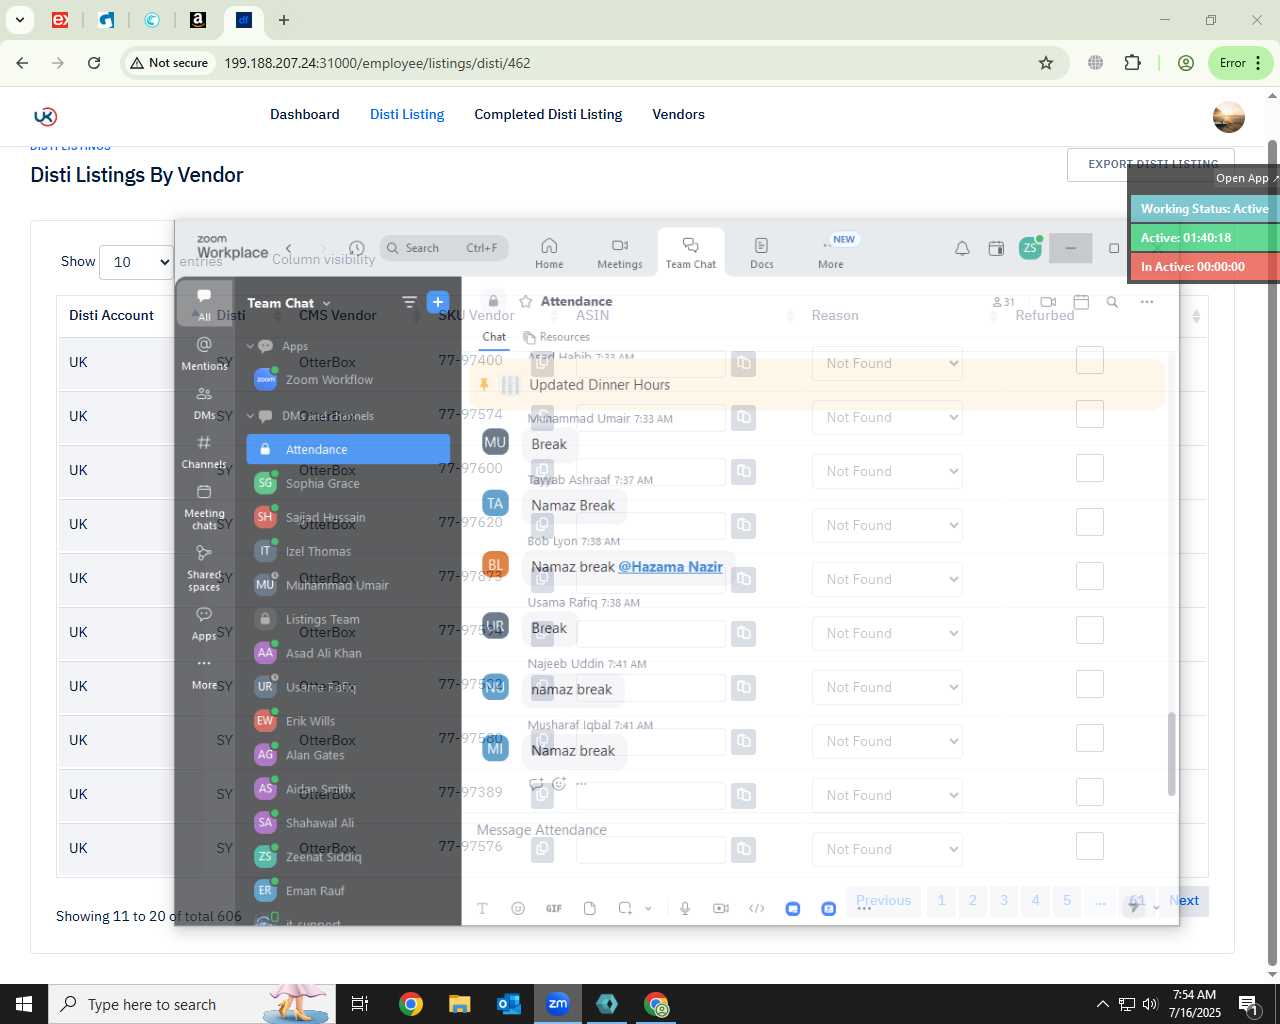Open Reason dropdown for SKU 77-97574
This screenshot has width=1280, height=1024.
click(x=888, y=417)
